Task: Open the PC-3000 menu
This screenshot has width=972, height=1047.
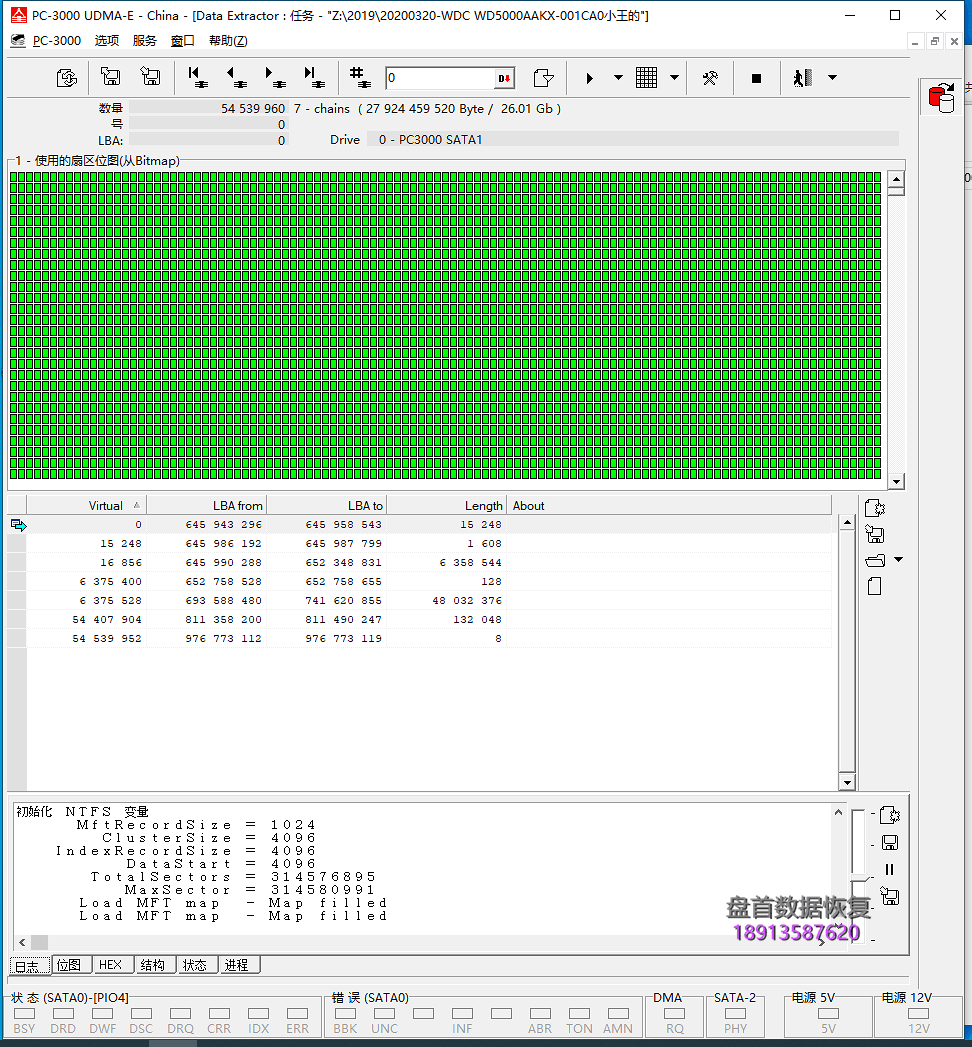Action: [x=57, y=41]
